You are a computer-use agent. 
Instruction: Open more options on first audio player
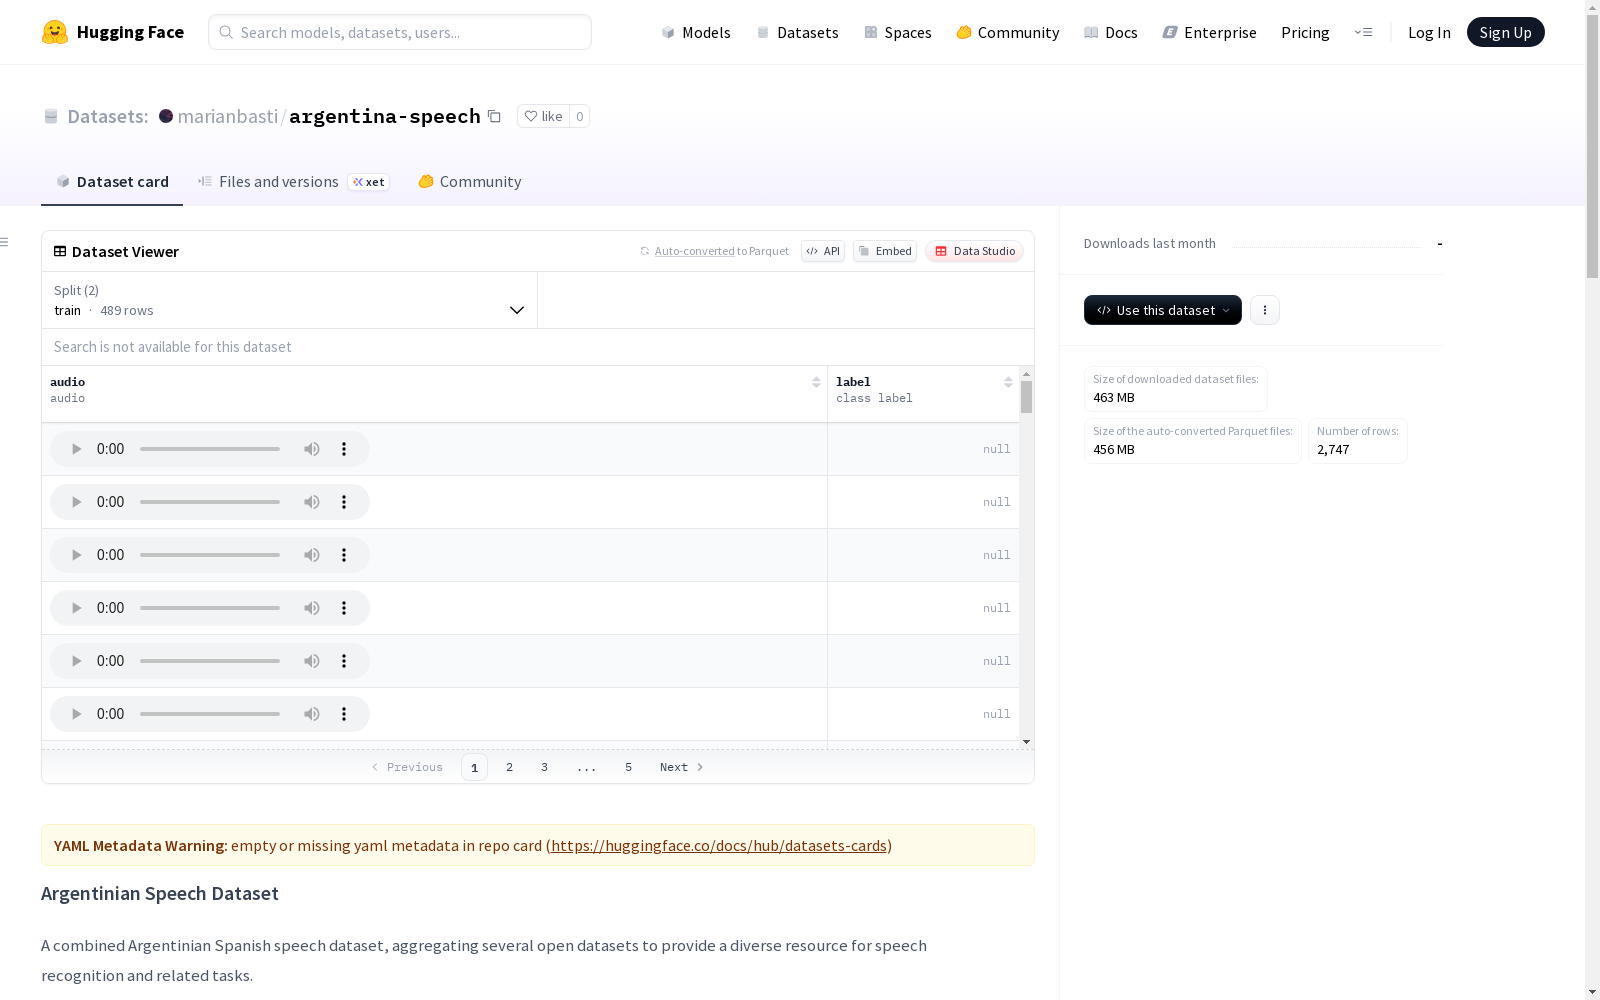(x=344, y=449)
